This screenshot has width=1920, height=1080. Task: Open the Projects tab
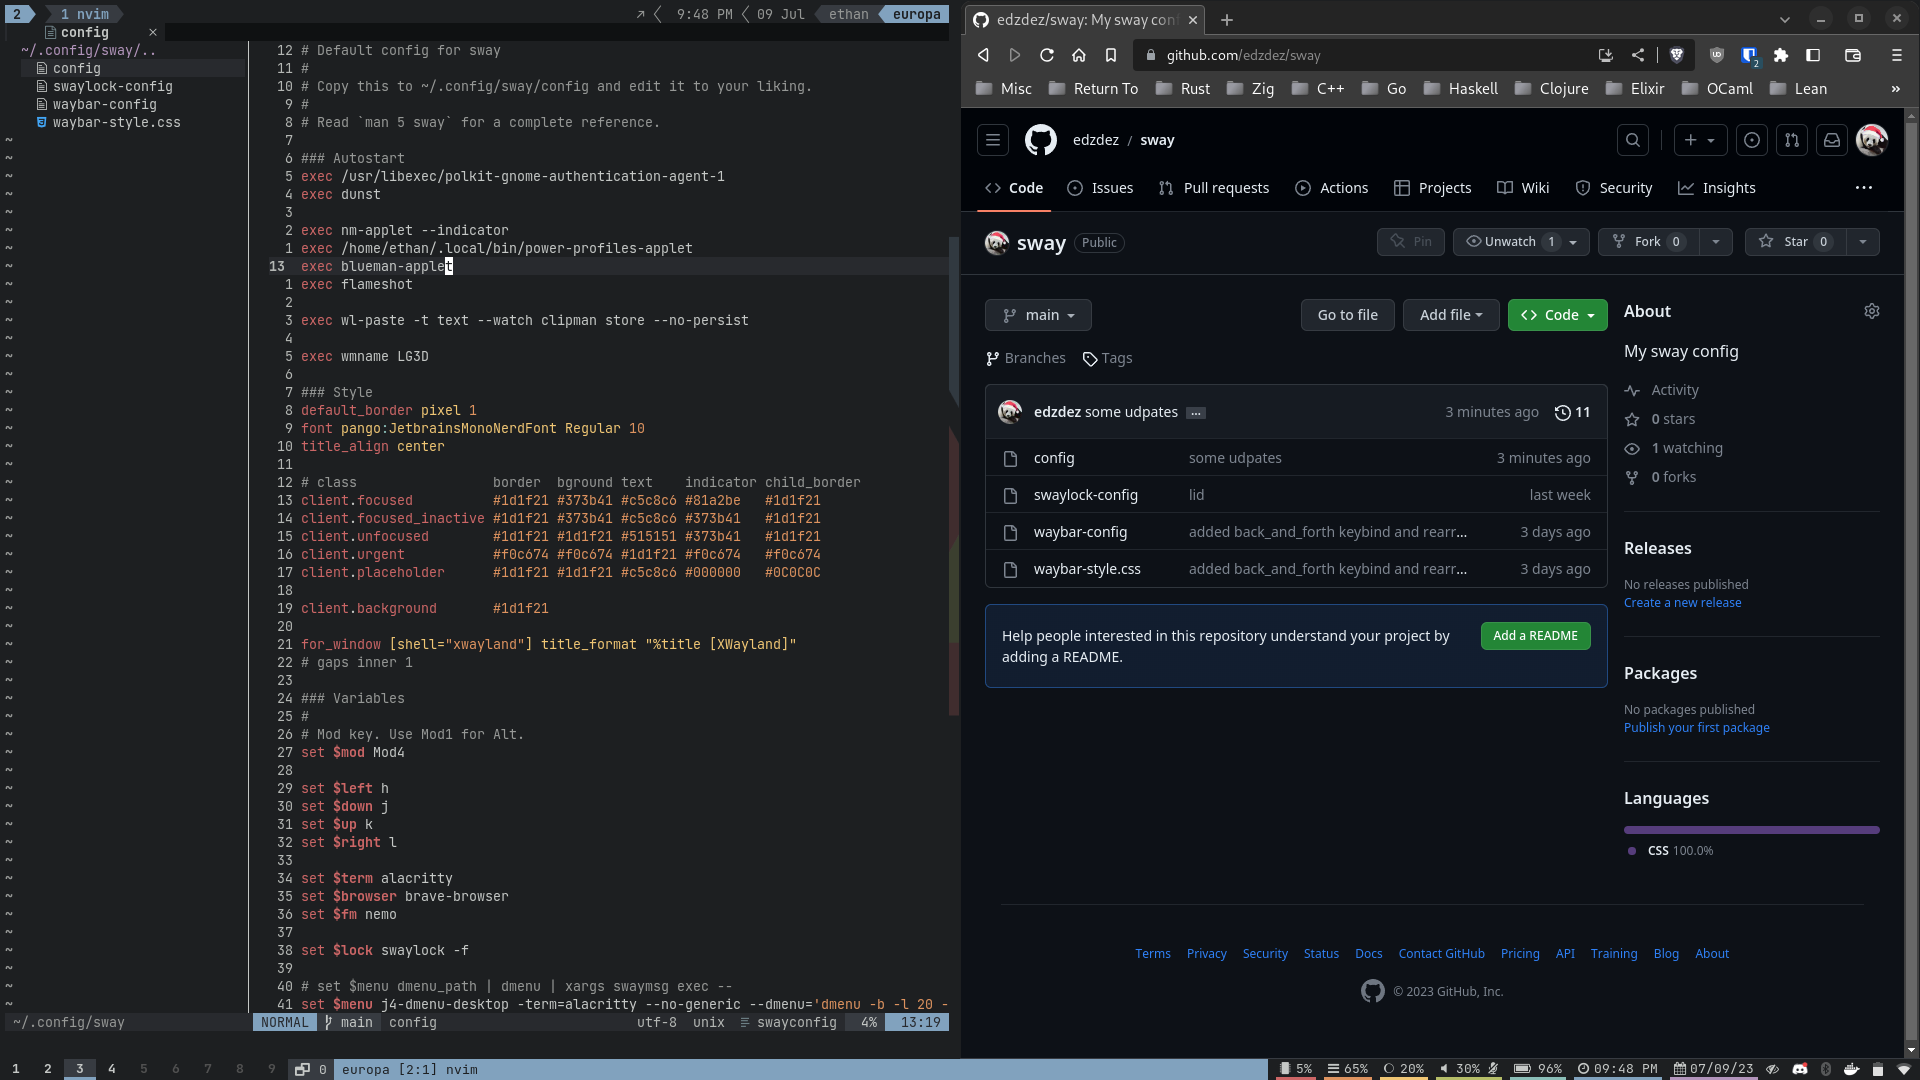[1433, 188]
